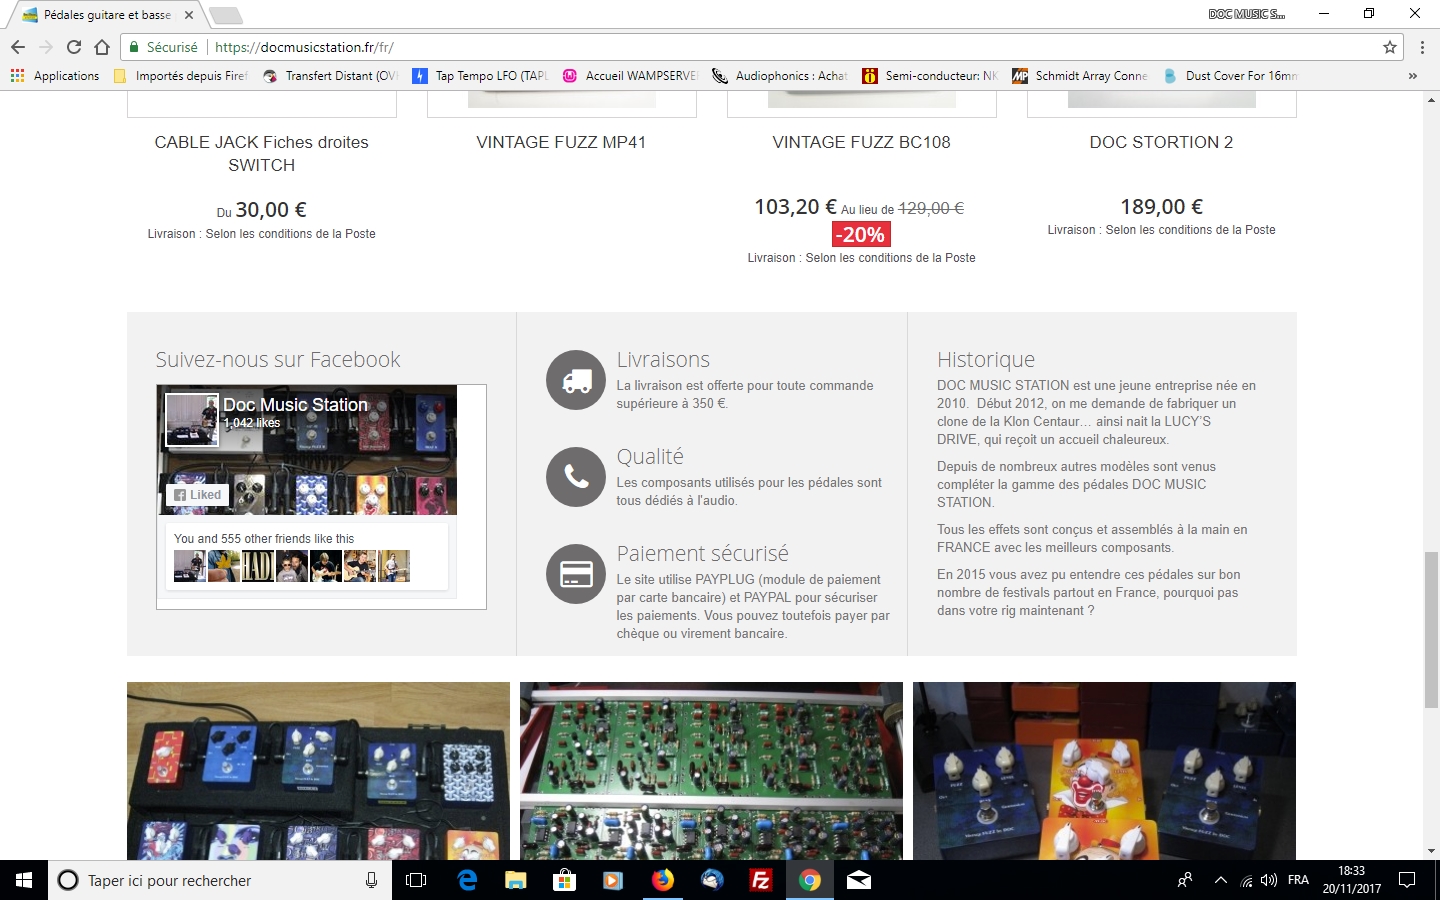1440x900 pixels.
Task: Reload the page with refresh icon
Action: click(x=74, y=47)
